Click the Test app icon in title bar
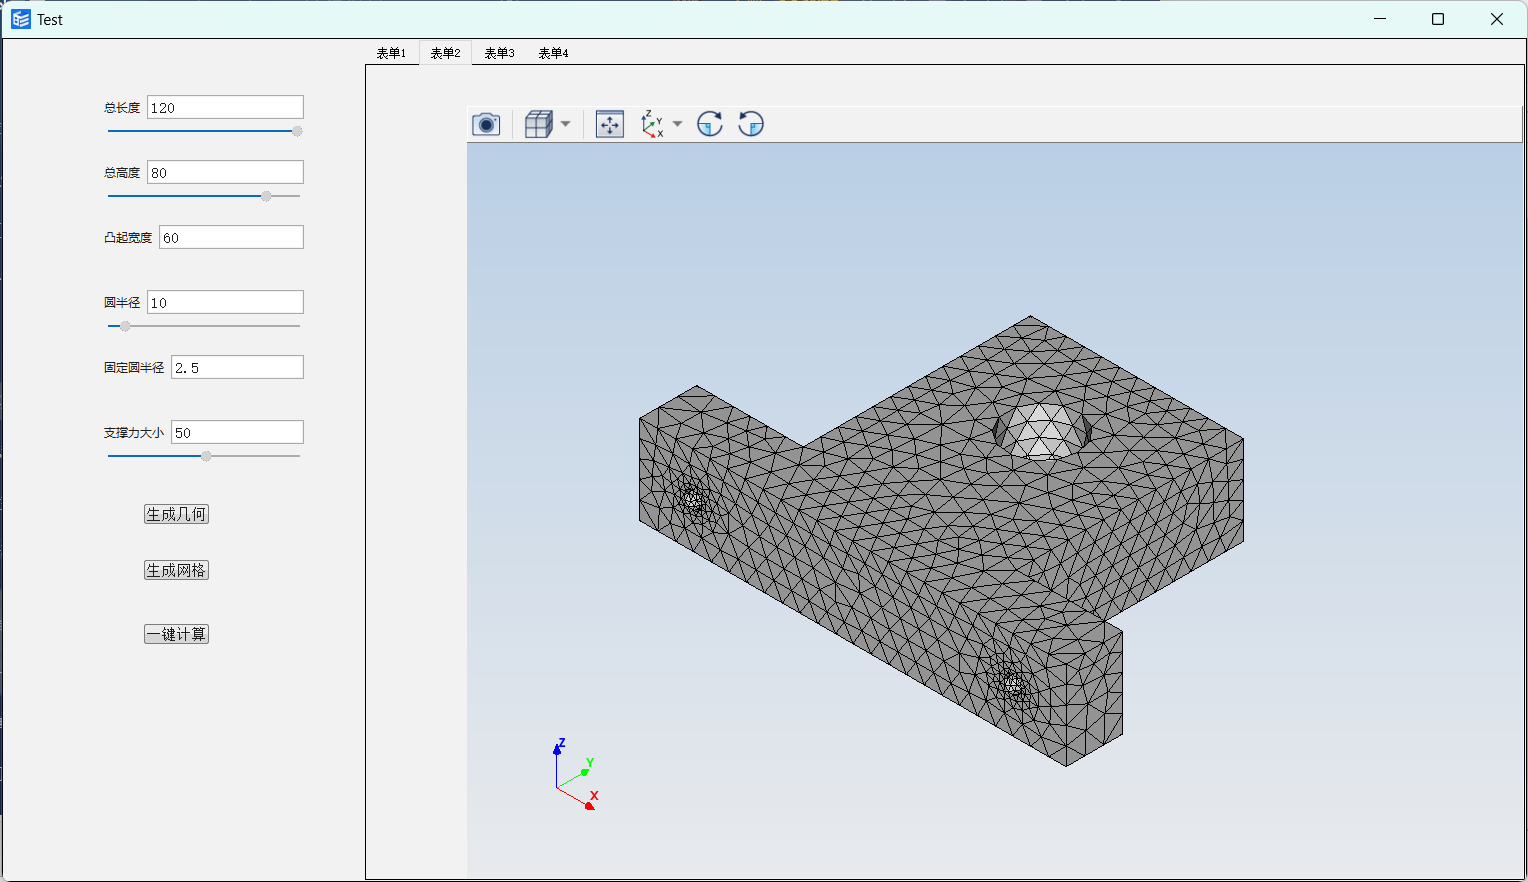This screenshot has height=882, width=1528. click(x=21, y=19)
